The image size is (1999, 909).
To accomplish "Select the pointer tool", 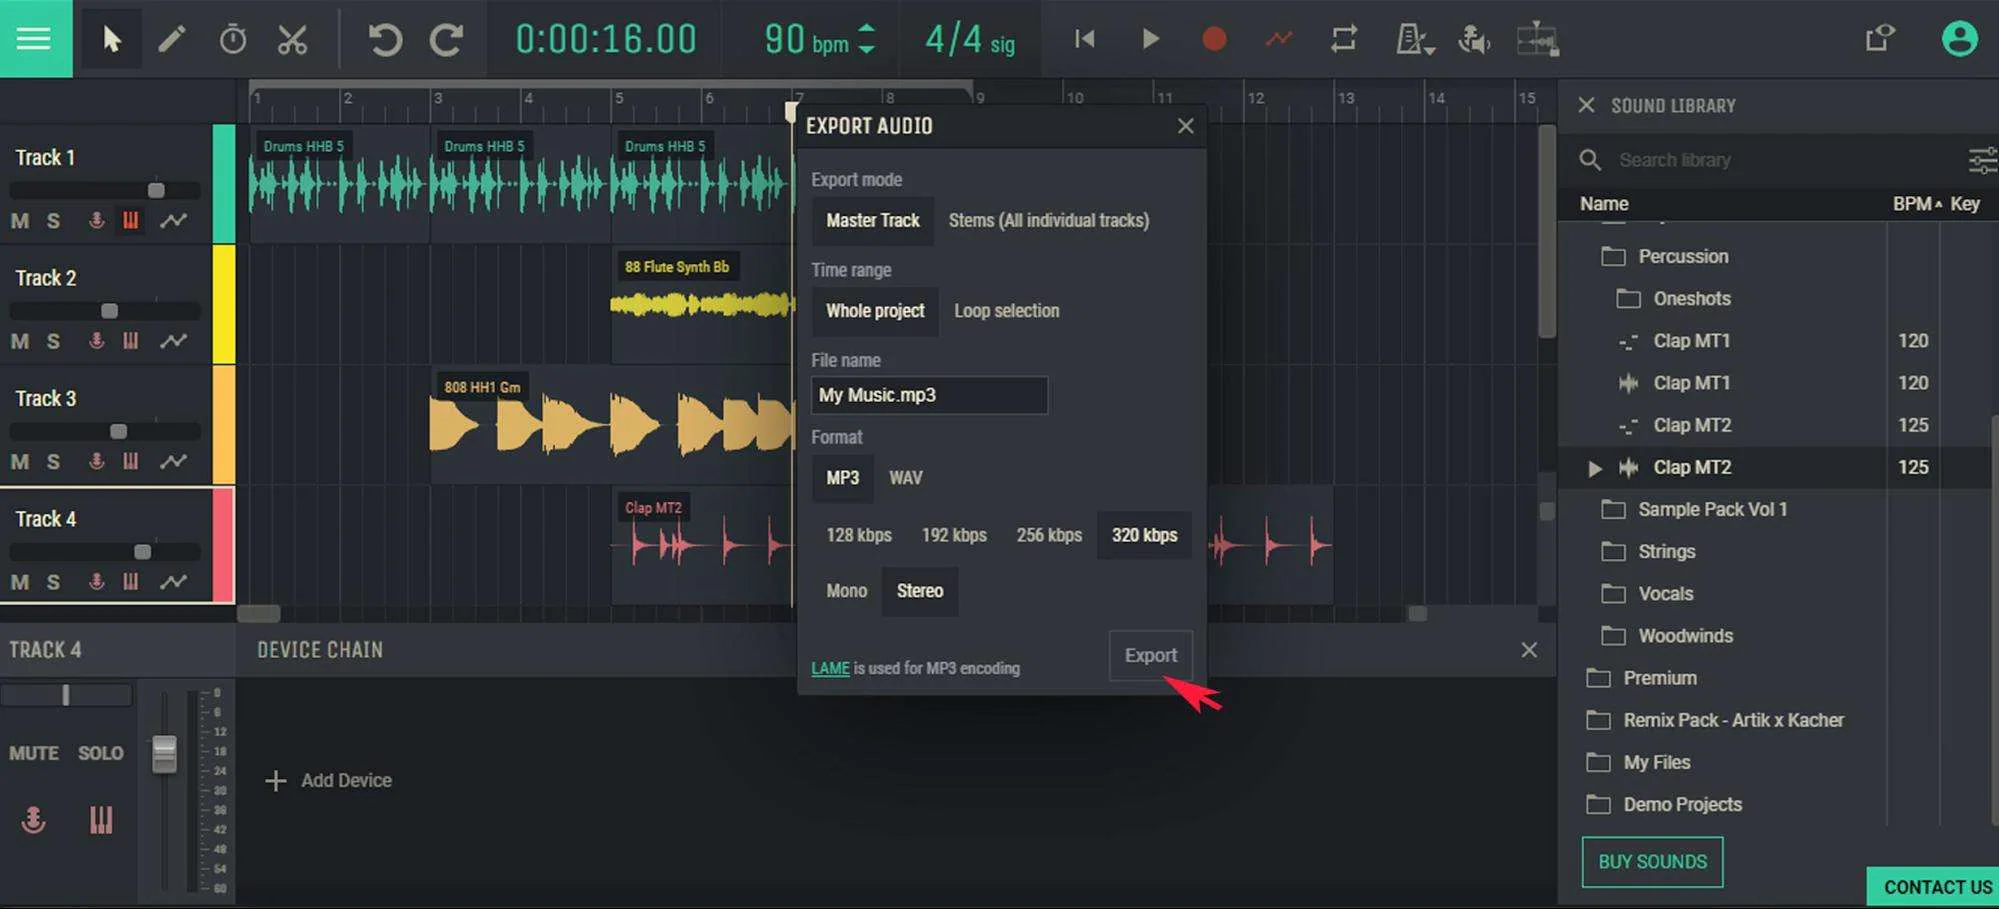I will coord(111,39).
